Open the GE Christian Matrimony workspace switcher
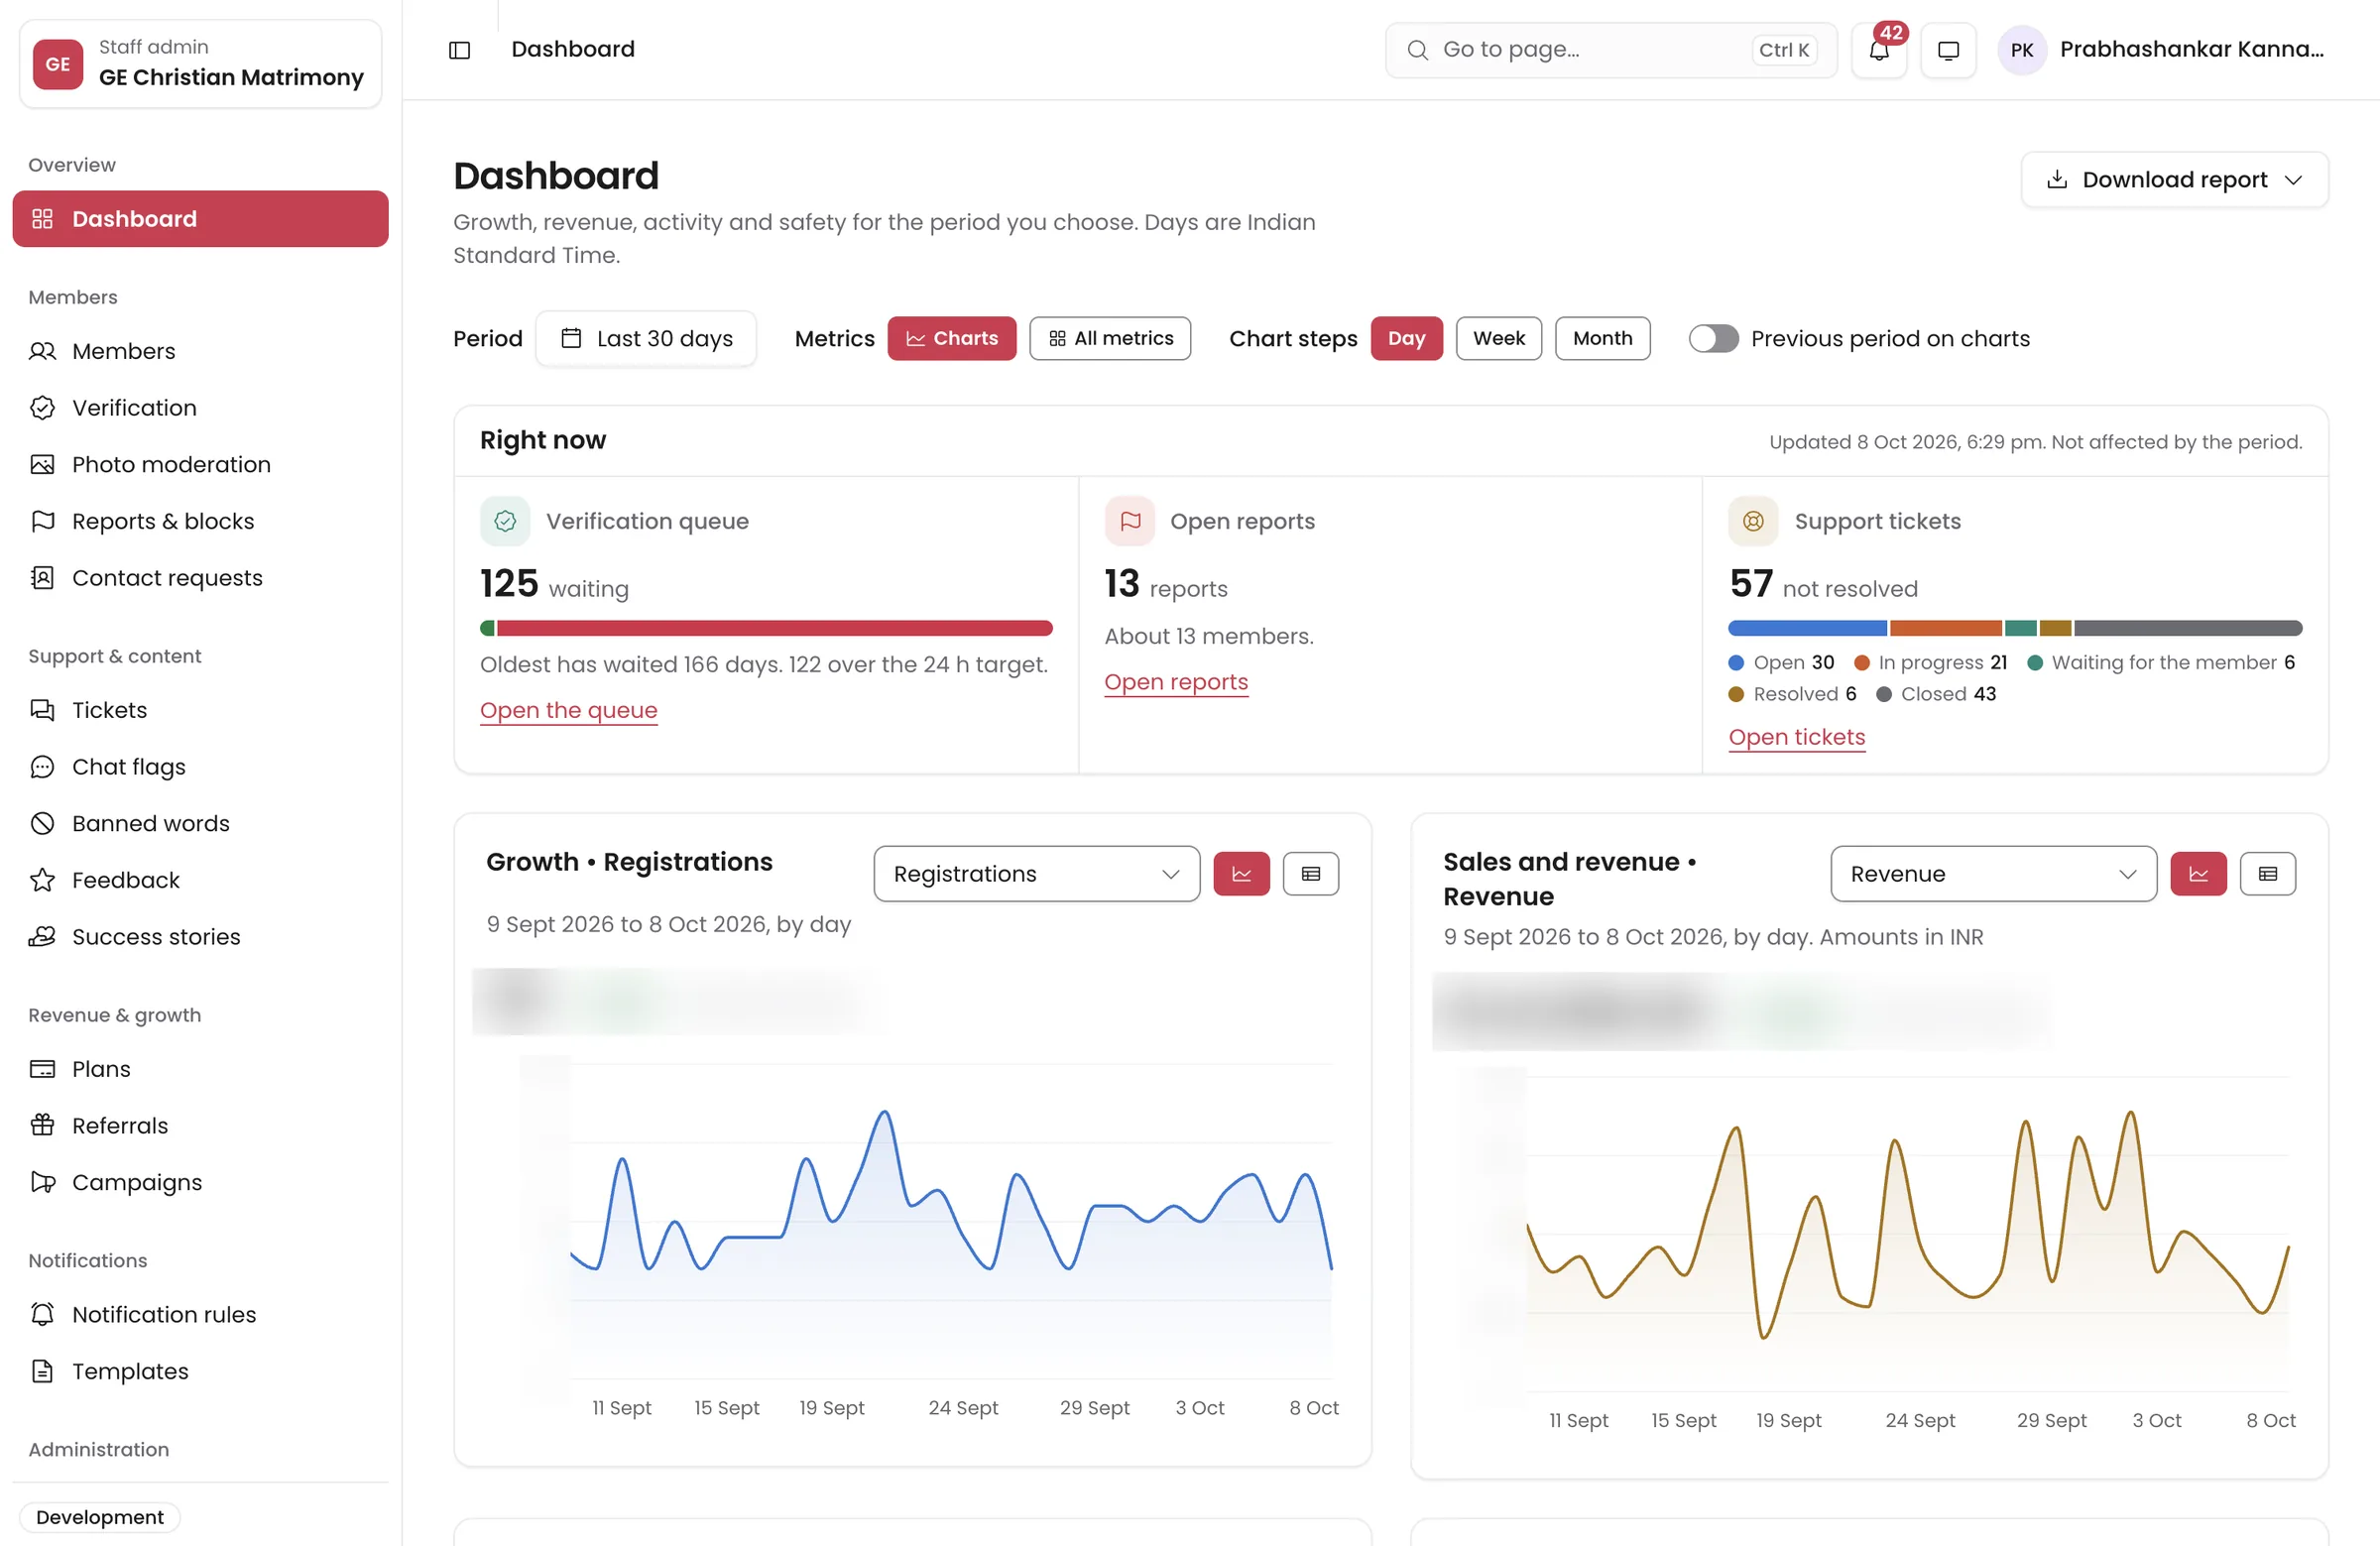Image resolution: width=2380 pixels, height=1546 pixels. 200,64
